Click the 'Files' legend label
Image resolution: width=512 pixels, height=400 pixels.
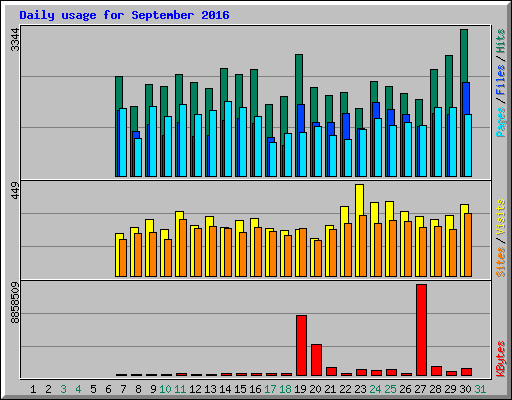501,79
